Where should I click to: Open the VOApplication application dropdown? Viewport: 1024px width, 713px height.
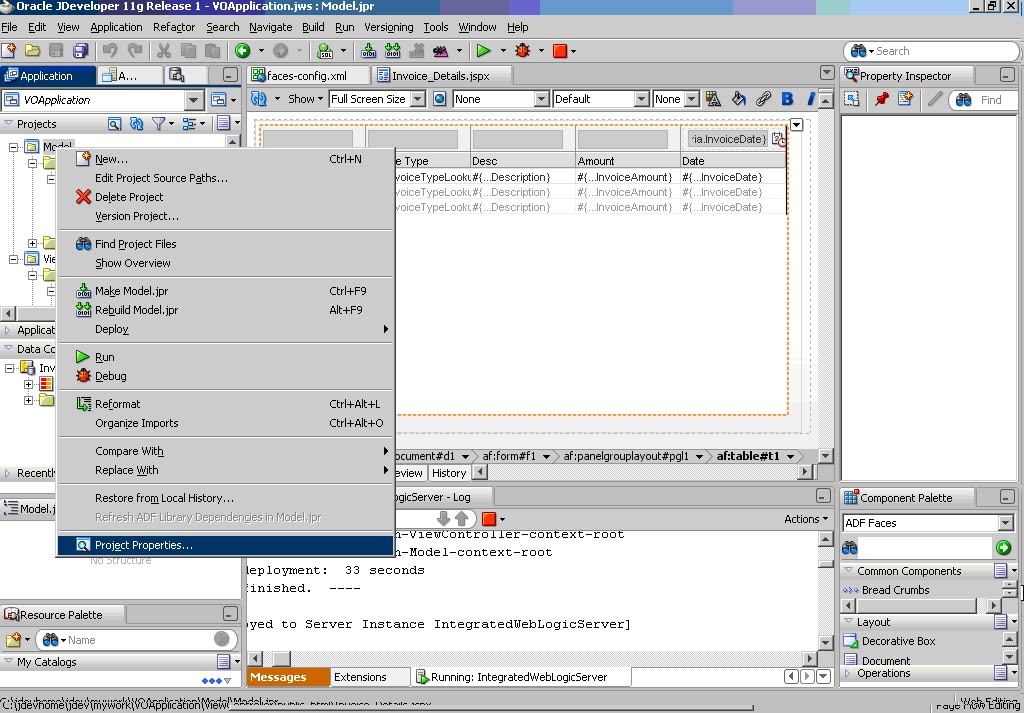point(193,100)
